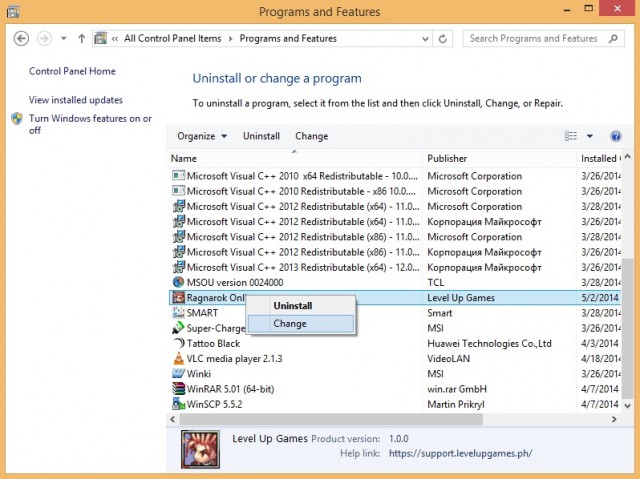
Task: Click Huawei Technologies Co.,Ltd publisher cell
Action: (x=489, y=343)
